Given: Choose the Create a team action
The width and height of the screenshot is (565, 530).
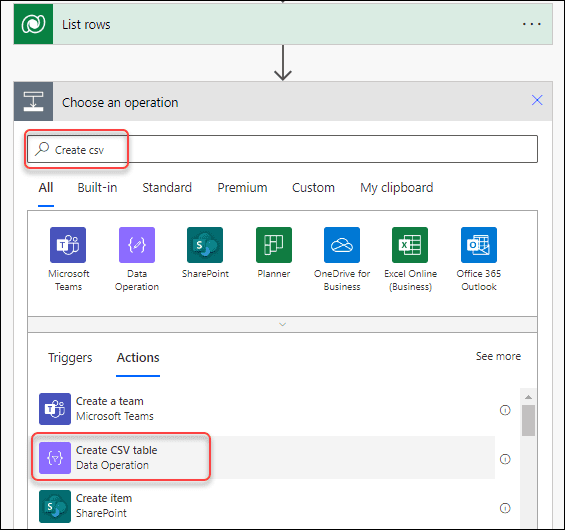Looking at the screenshot, I should tap(267, 409).
